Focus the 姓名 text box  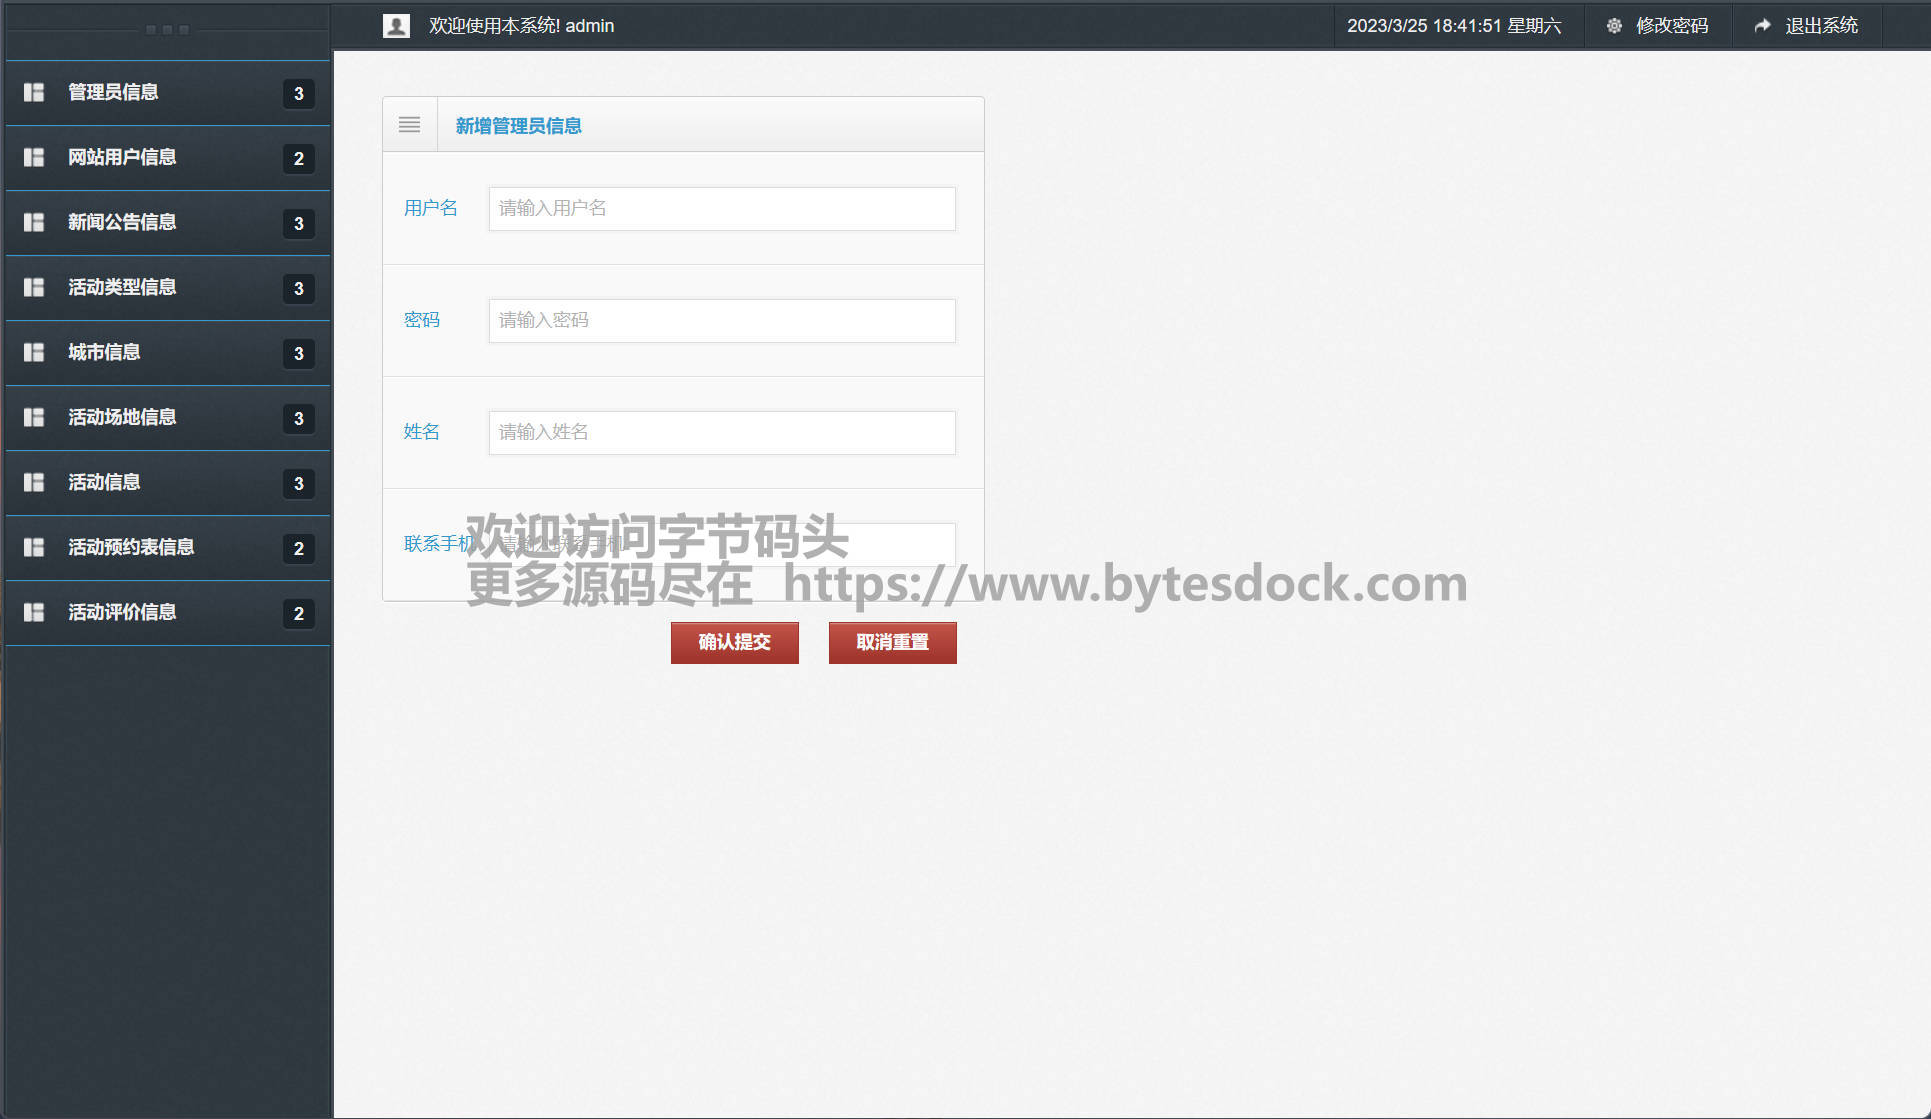tap(721, 433)
